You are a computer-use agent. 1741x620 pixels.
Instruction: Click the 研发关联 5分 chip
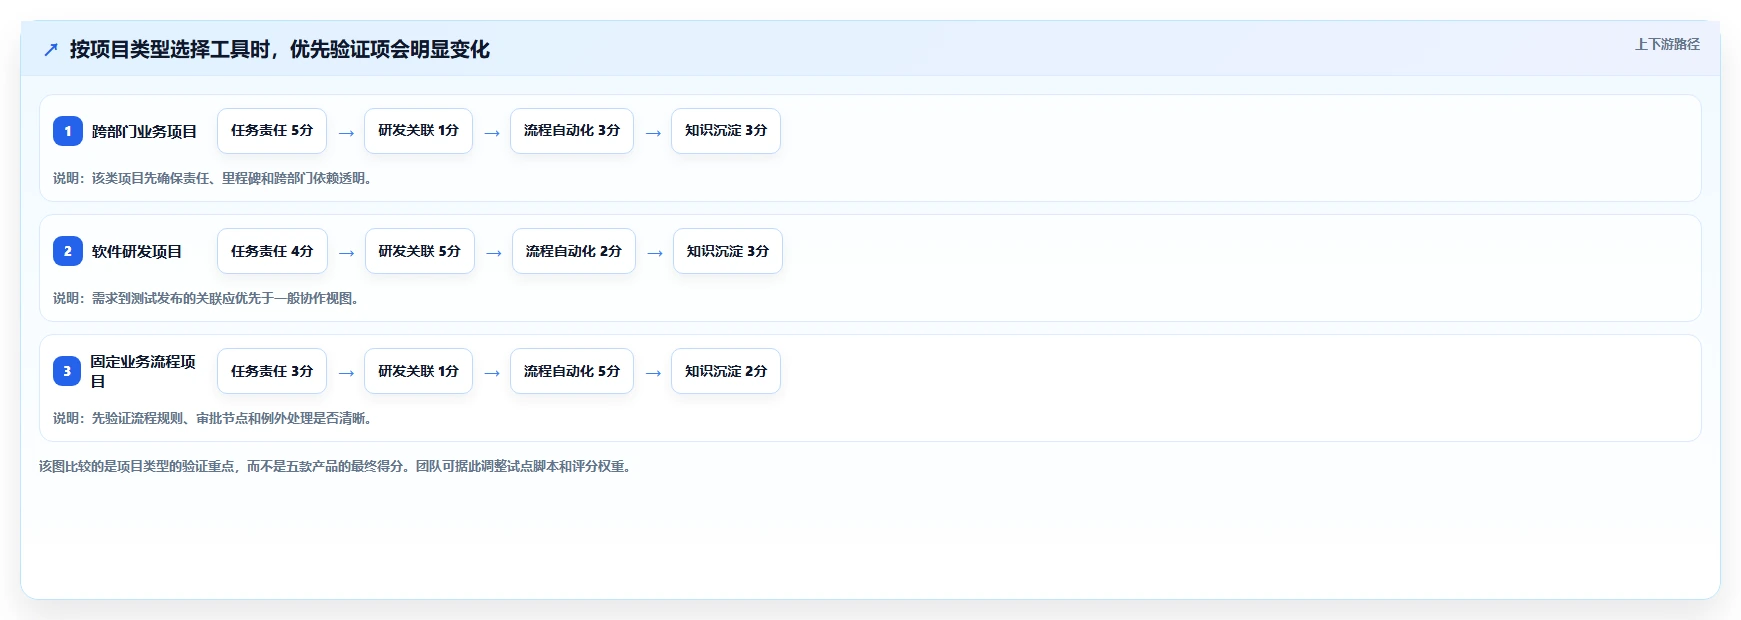pos(419,251)
